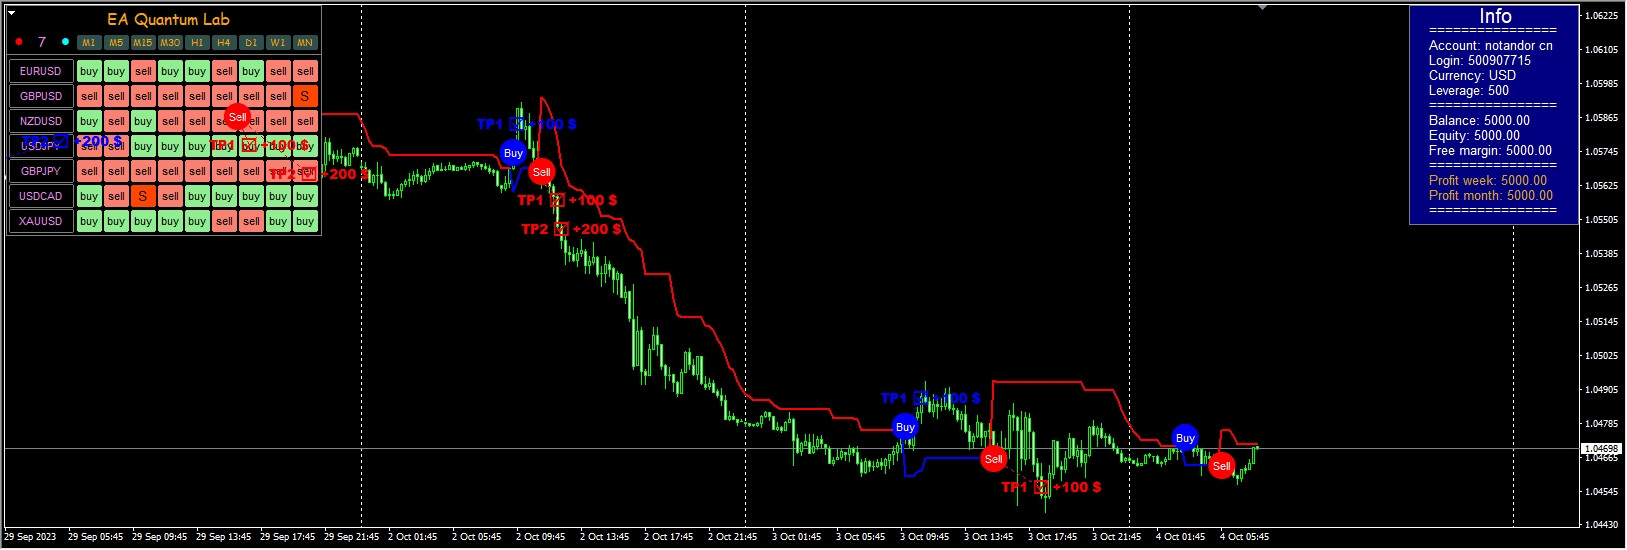Screen dimensions: 1627x550
Task: Open the GBPUSD symbol
Action: pyautogui.click(x=41, y=96)
